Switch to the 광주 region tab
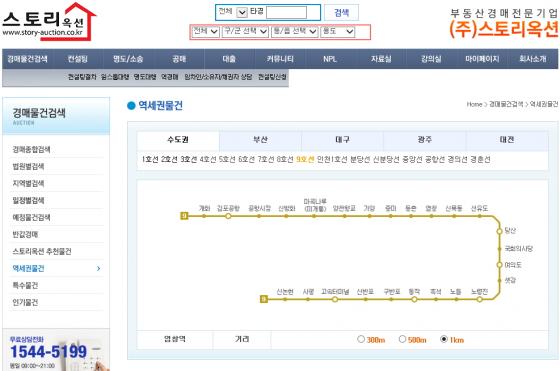Viewport: 560px width, 371px height. (425, 140)
